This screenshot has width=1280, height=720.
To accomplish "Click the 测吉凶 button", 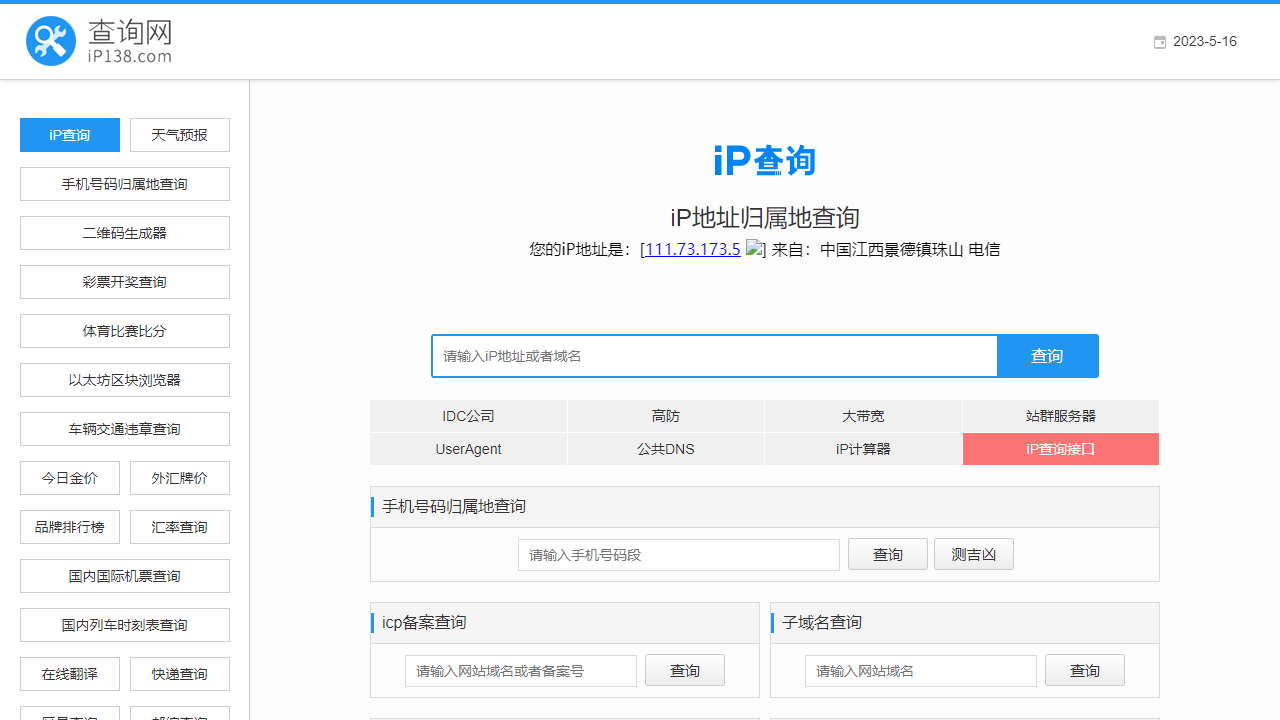I will tap(973, 553).
